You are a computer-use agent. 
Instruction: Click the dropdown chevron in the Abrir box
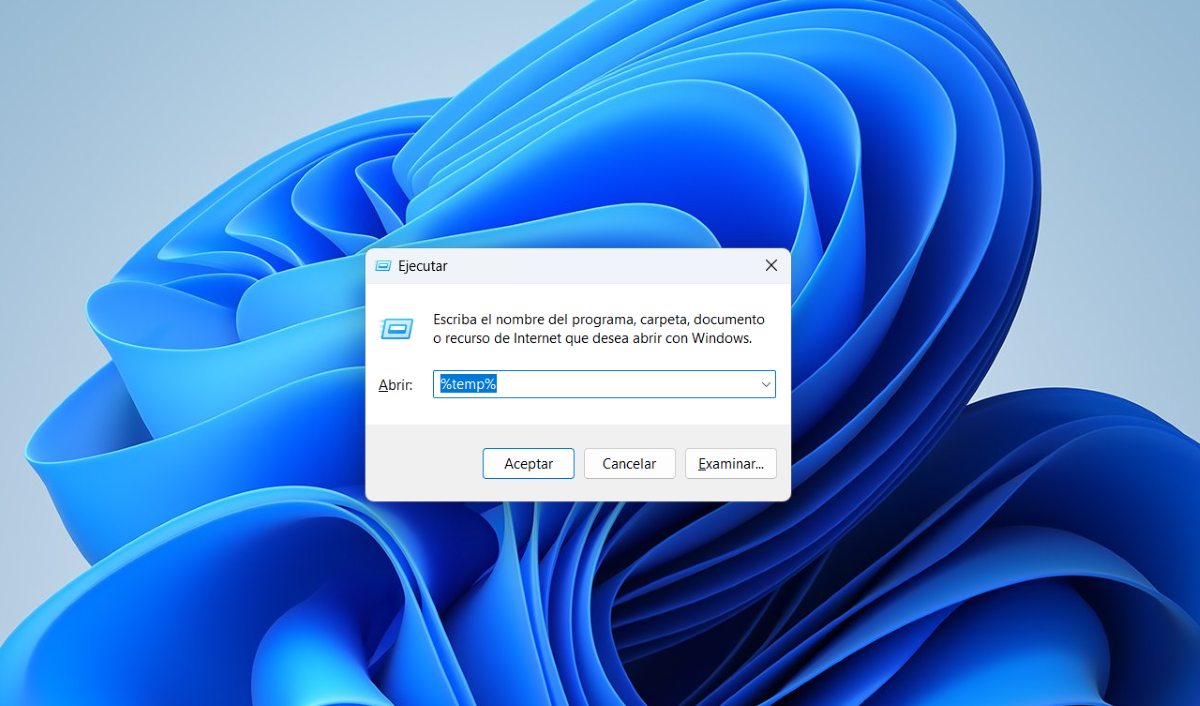coord(765,383)
